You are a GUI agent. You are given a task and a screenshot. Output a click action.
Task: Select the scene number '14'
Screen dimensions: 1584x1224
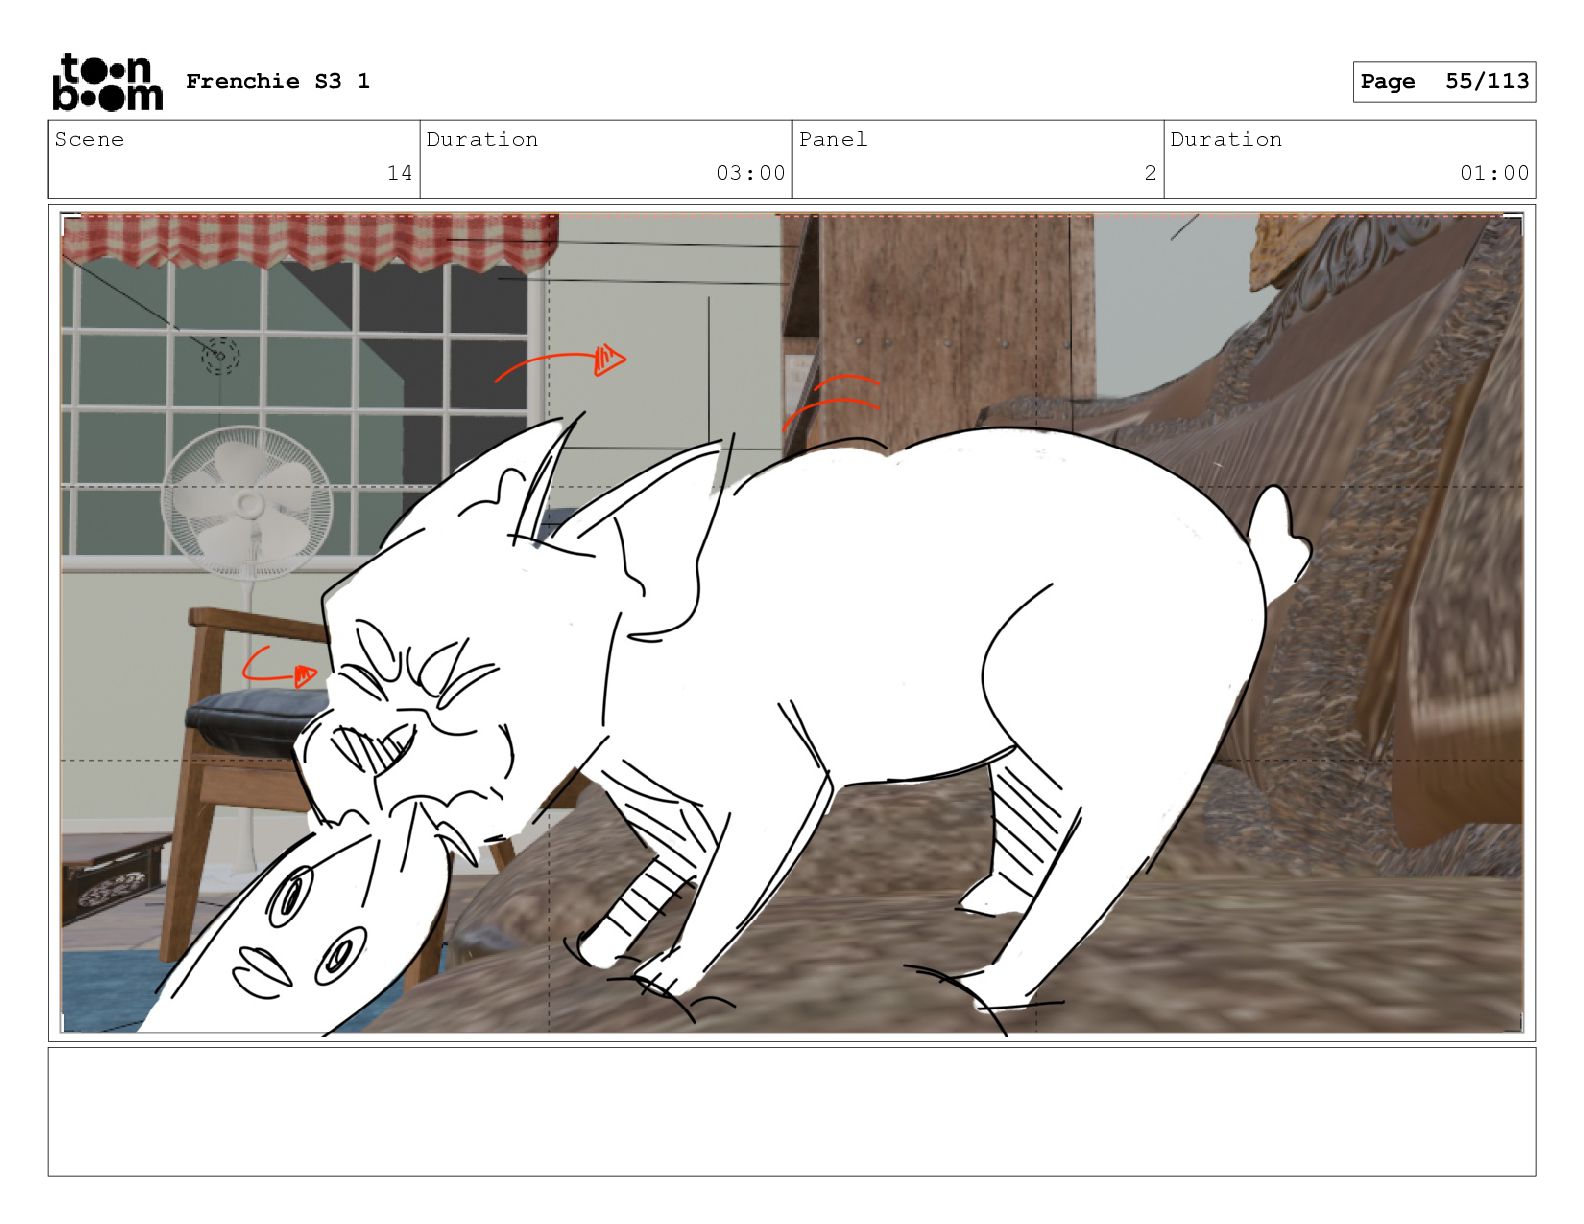(x=400, y=173)
